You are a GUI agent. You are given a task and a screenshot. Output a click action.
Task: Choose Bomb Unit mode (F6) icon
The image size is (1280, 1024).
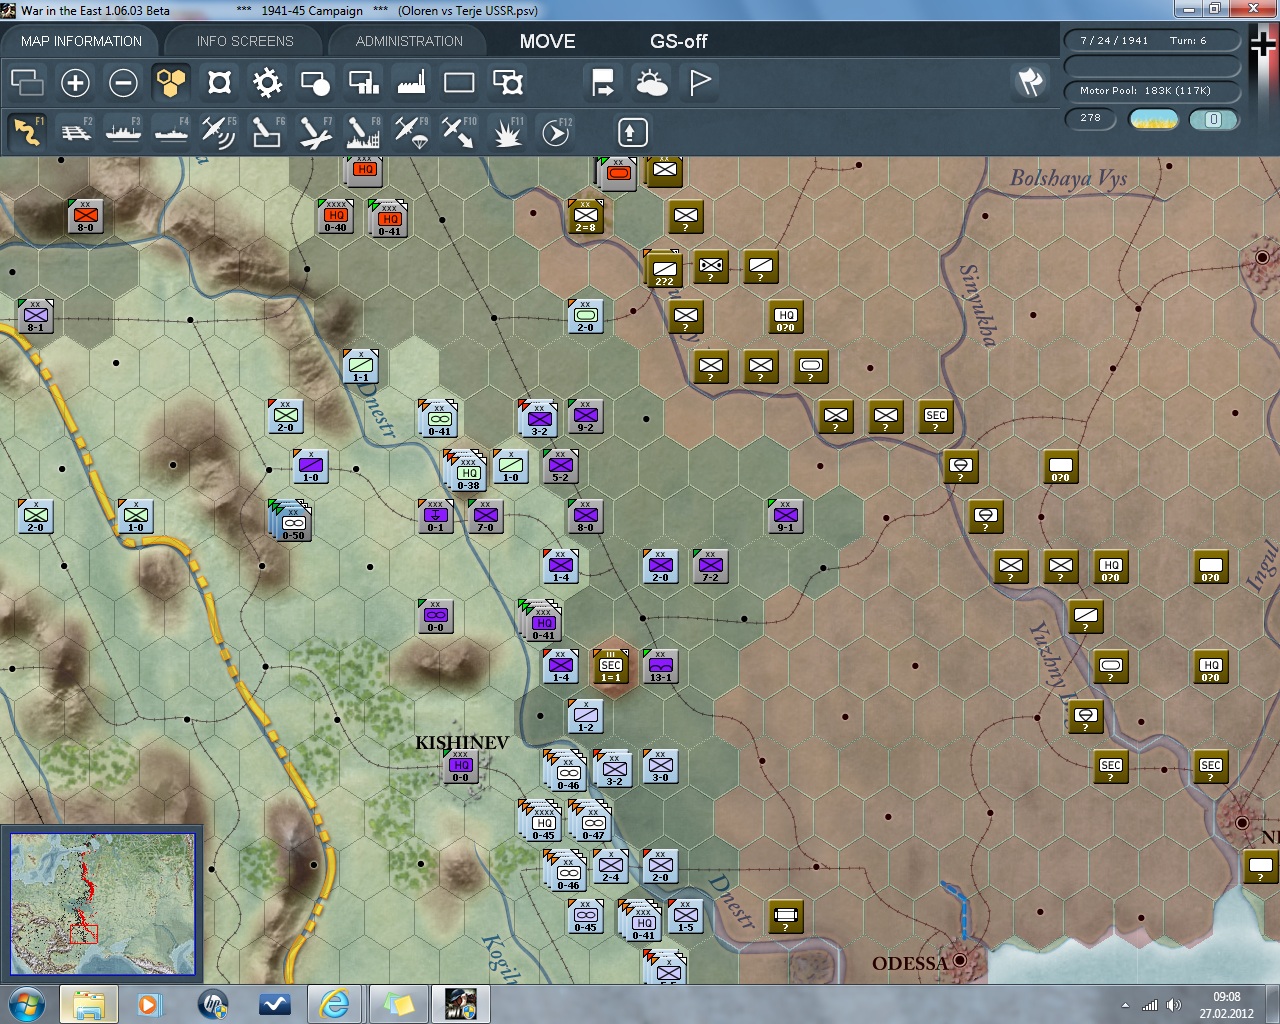(267, 131)
